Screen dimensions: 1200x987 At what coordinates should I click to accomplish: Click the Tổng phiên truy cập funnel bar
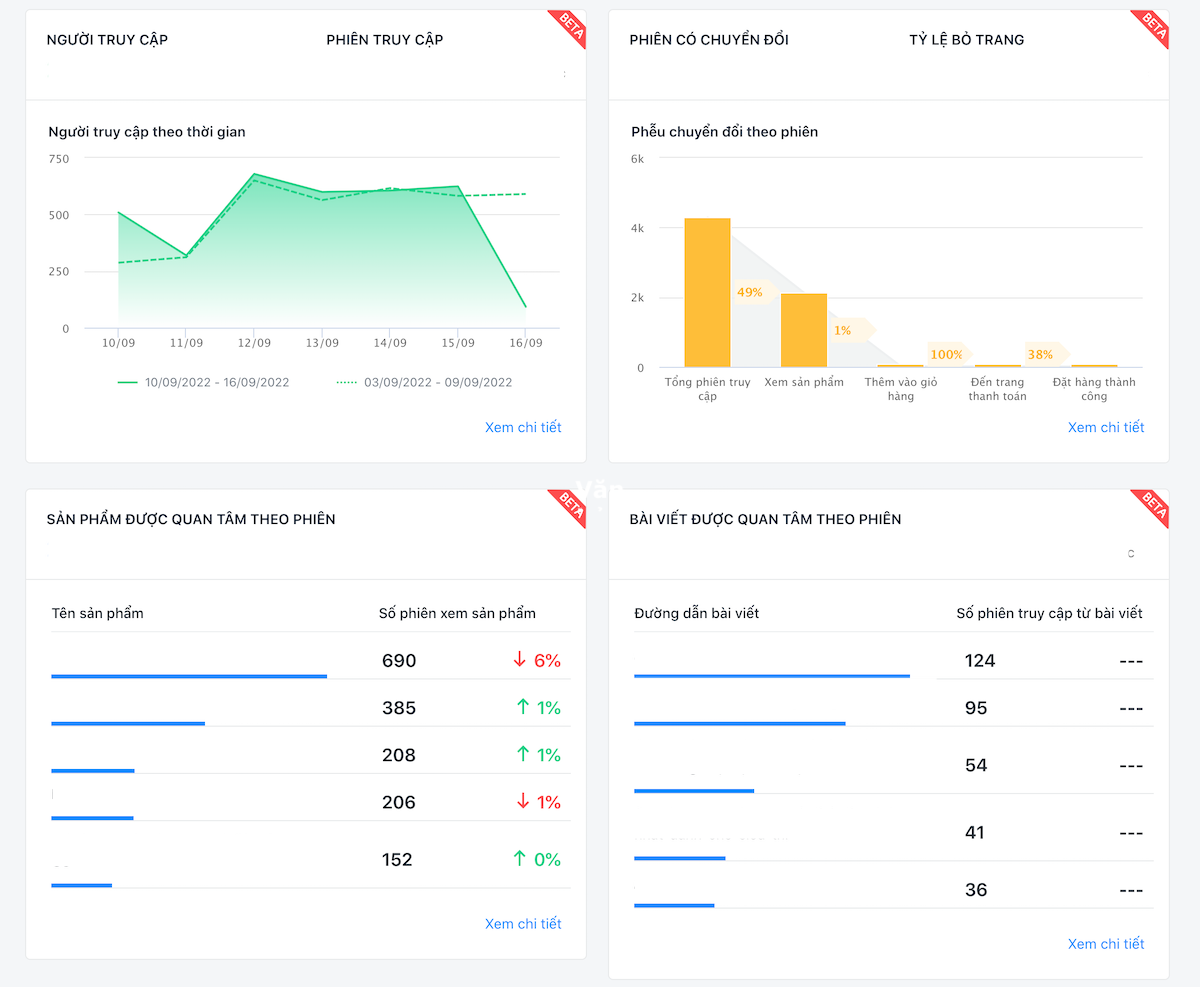pyautogui.click(x=707, y=293)
